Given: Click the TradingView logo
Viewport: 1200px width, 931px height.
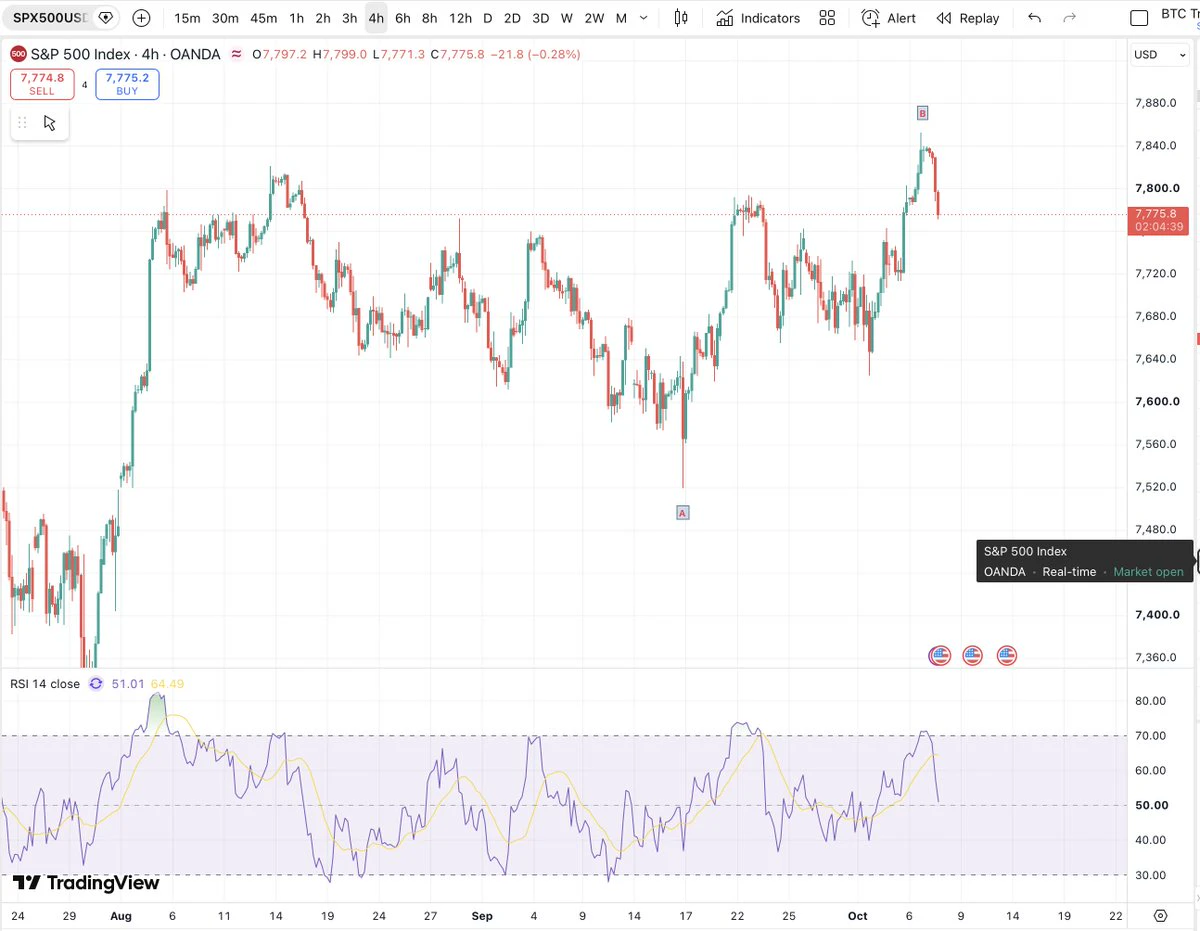Looking at the screenshot, I should [x=86, y=883].
